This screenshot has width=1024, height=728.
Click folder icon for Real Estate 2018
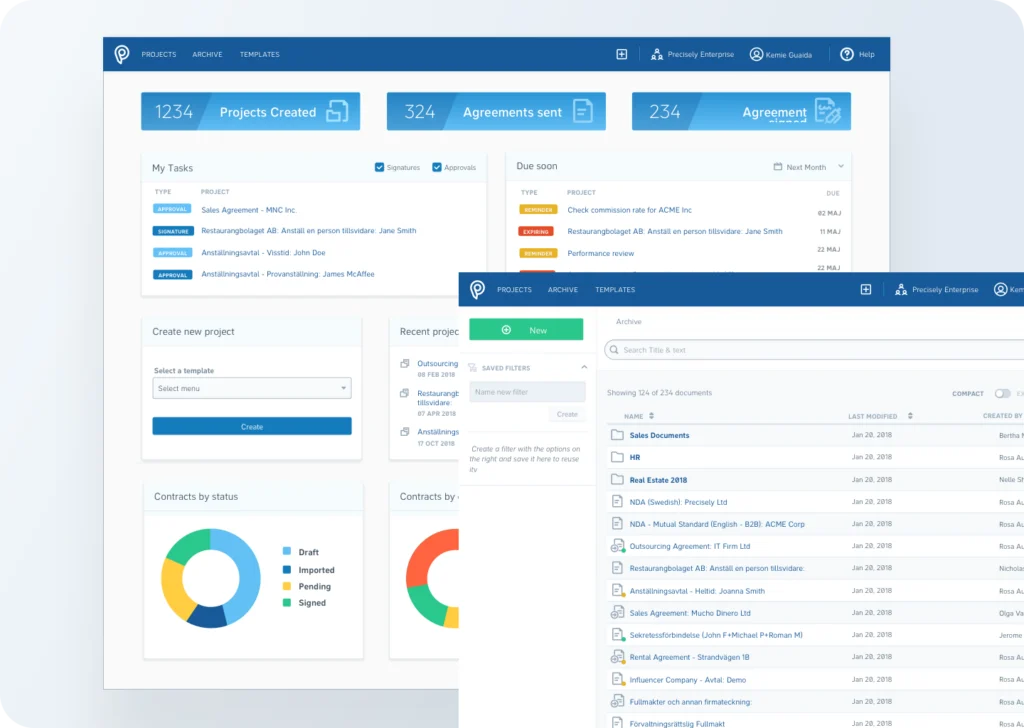click(x=617, y=479)
